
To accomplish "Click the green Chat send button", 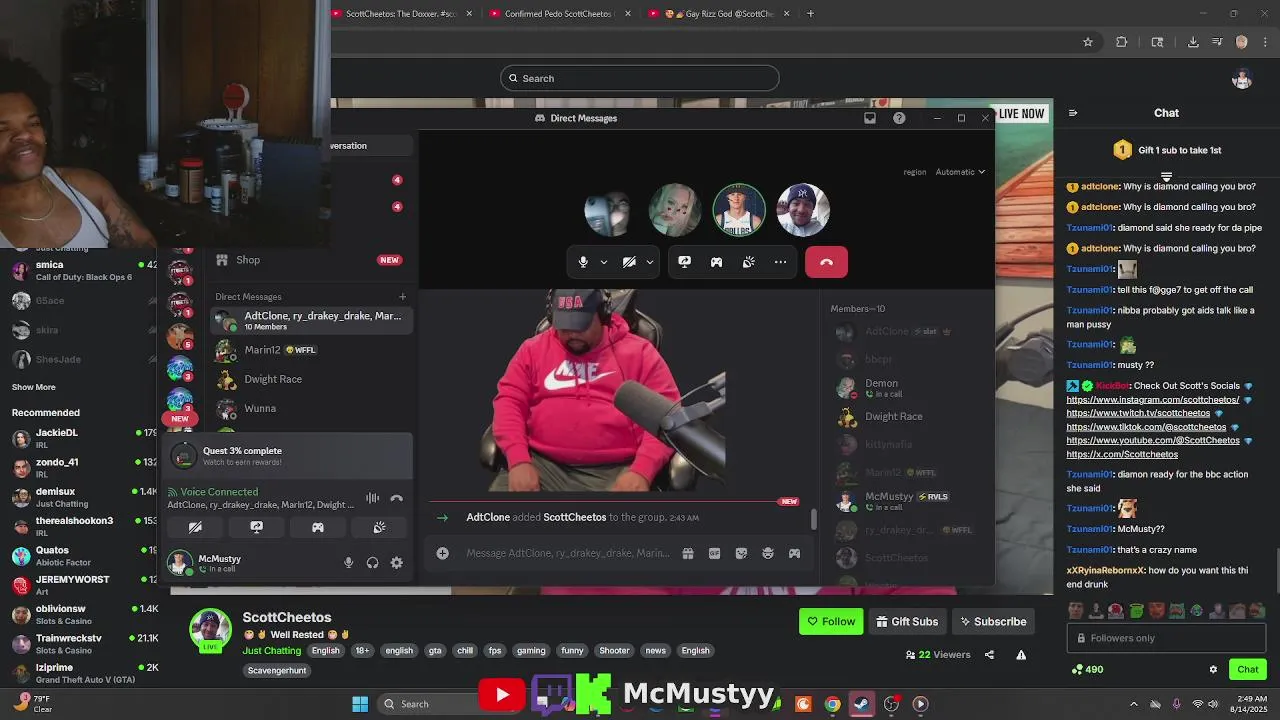I will click(1247, 669).
